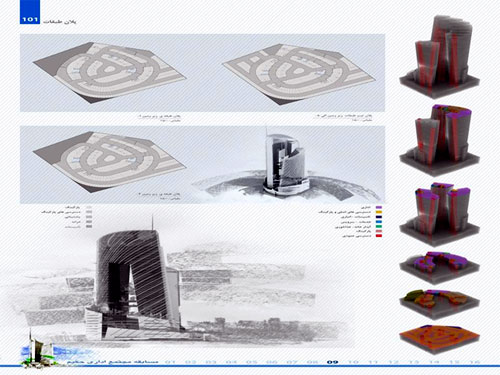Click the top-right parking floor plan

tap(299, 73)
